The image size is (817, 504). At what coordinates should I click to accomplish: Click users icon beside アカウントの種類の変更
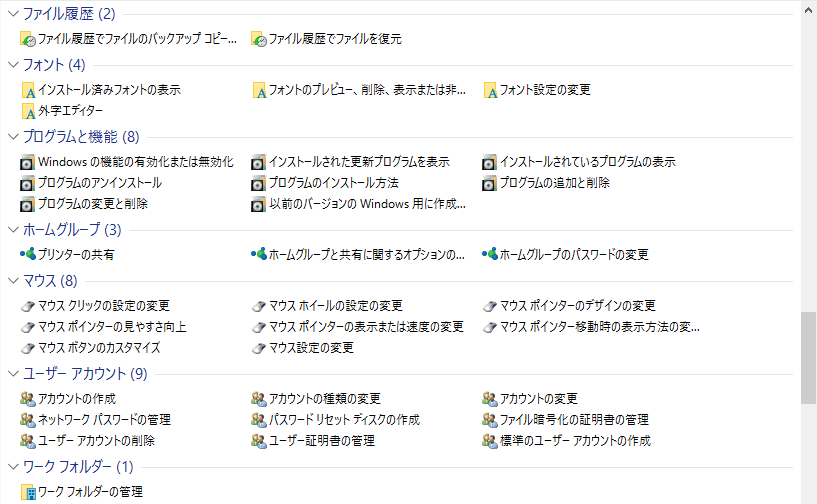click(258, 399)
